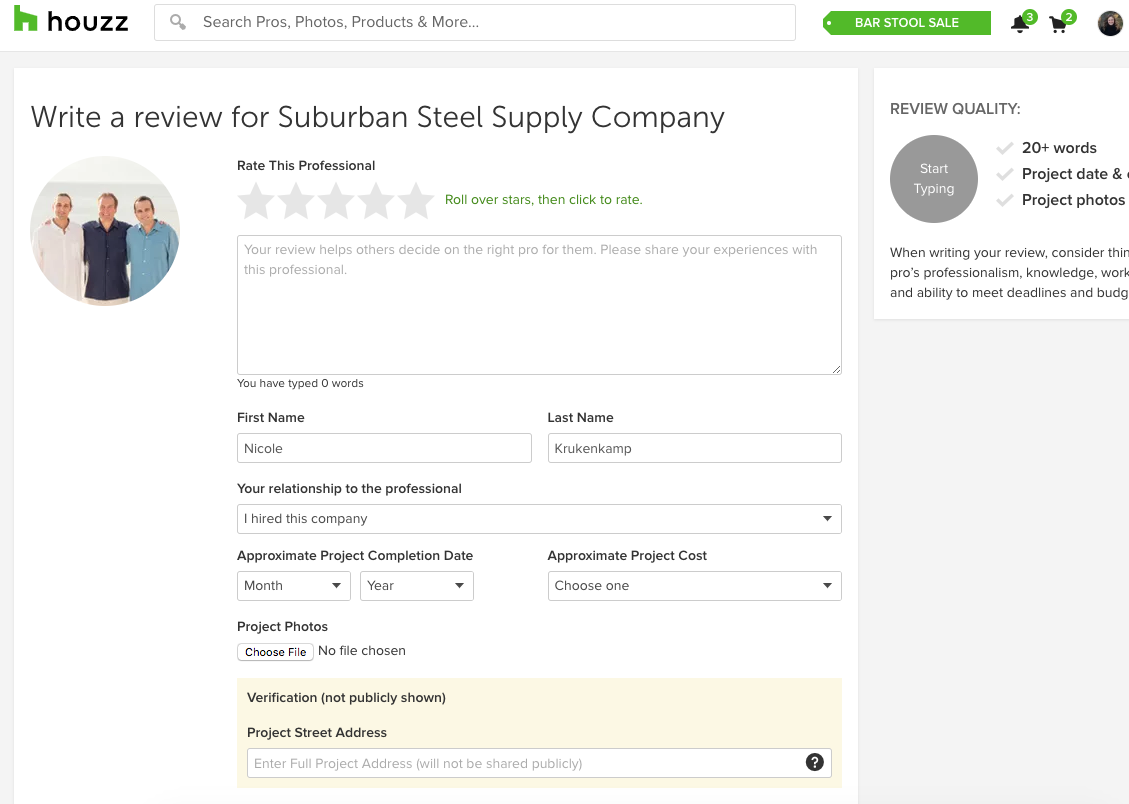Screen dimensions: 1129x804
Task: Click the 20+ words checkmark icon
Action: (1004, 148)
